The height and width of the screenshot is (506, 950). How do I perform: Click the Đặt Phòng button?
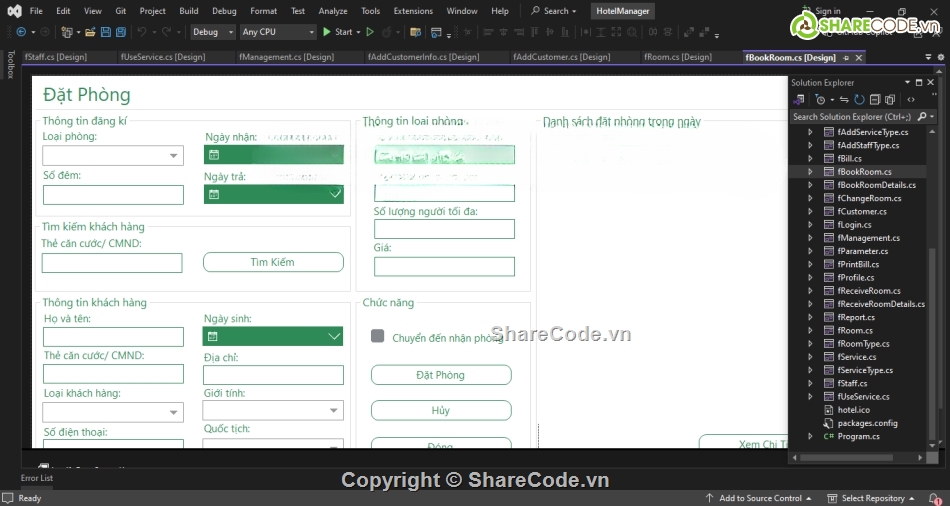441,375
